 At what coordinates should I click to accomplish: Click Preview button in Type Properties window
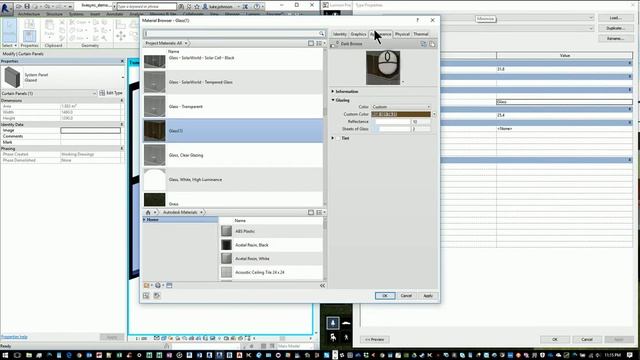(375, 339)
